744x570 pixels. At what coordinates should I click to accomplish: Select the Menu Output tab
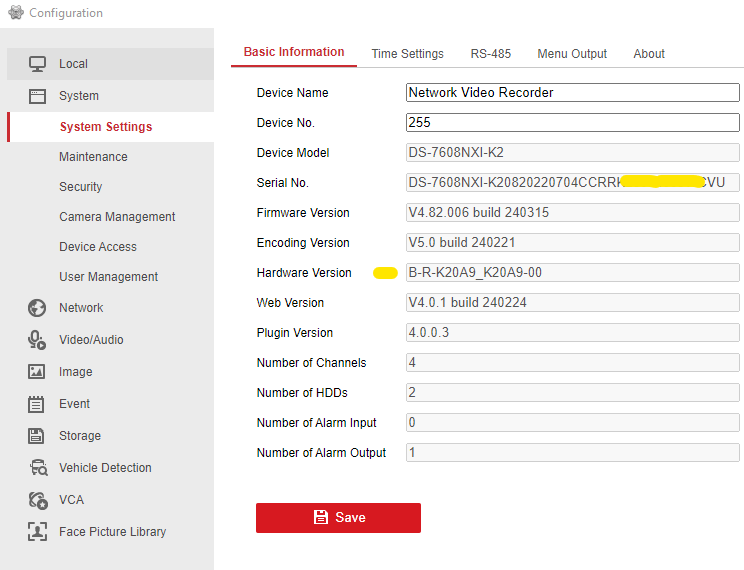coord(572,54)
